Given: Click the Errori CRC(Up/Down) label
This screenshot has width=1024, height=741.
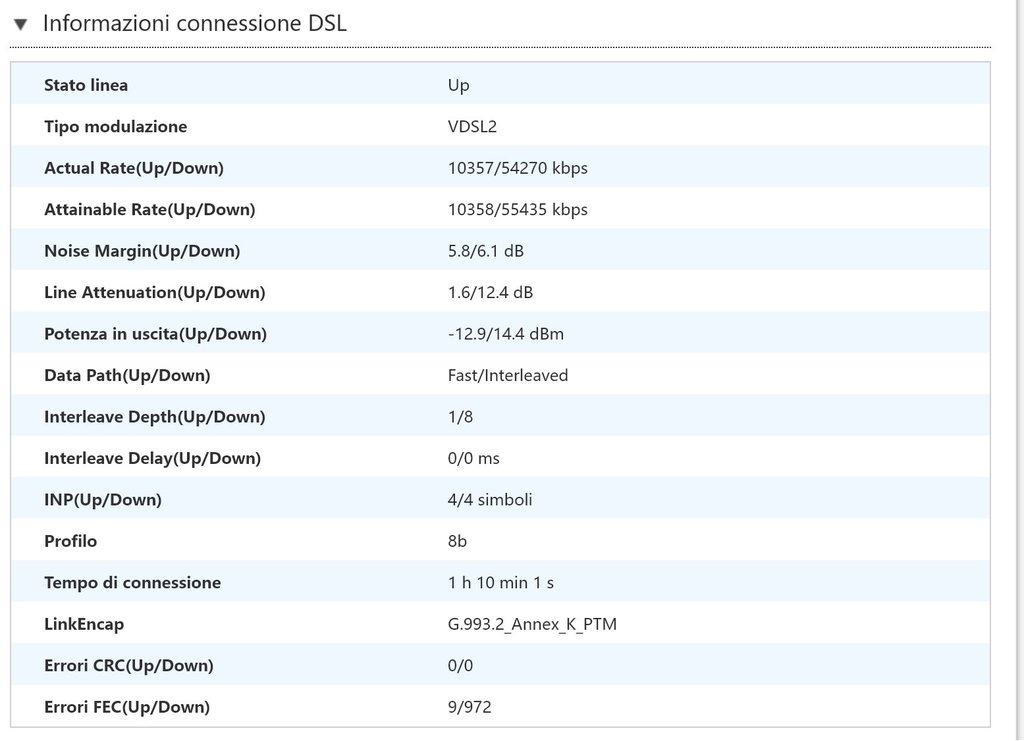Looking at the screenshot, I should pos(128,665).
